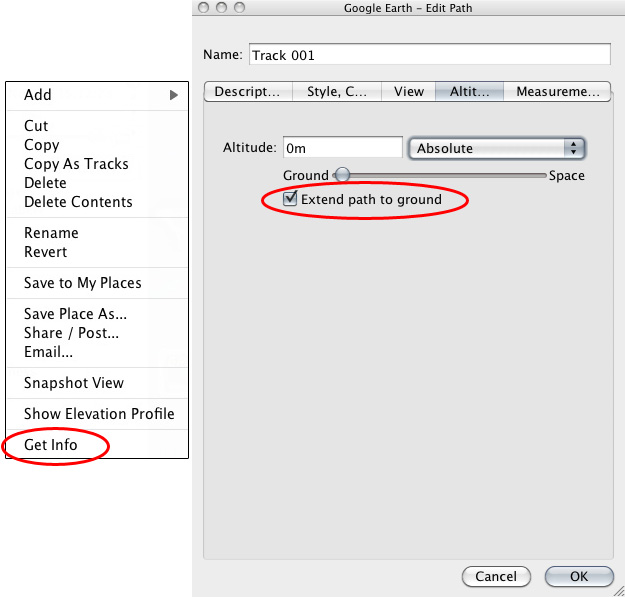Click the window resize grip corner
The width and height of the screenshot is (625, 597).
[x=619, y=591]
